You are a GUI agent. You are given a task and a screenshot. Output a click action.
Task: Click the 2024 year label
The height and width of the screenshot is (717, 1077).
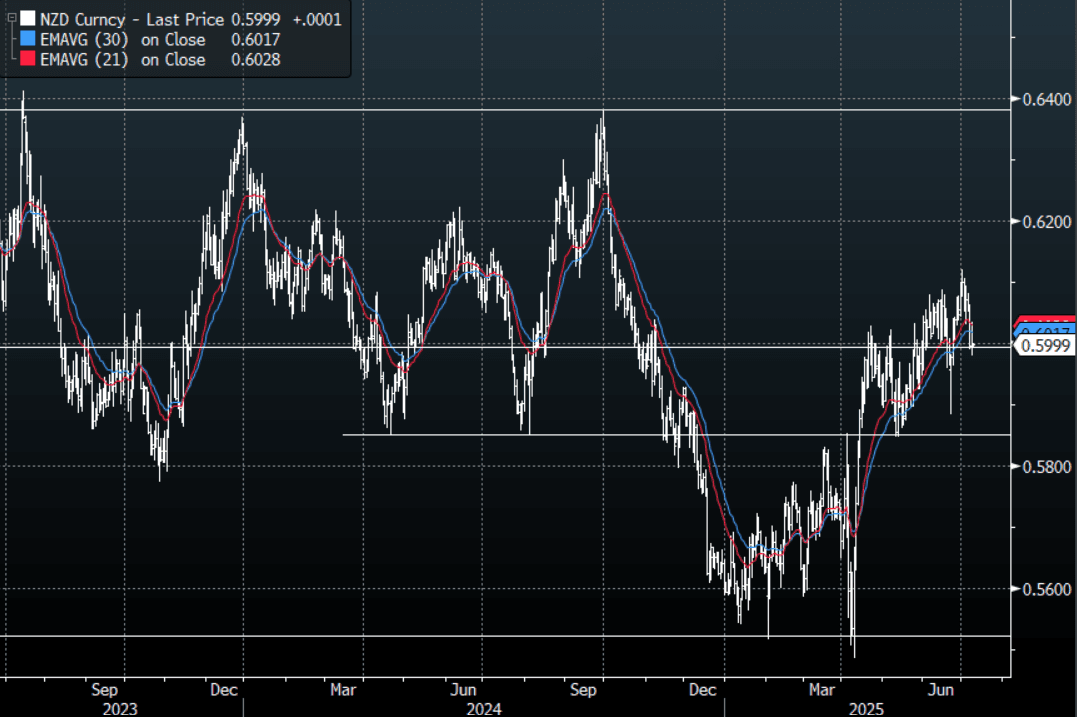point(484,709)
